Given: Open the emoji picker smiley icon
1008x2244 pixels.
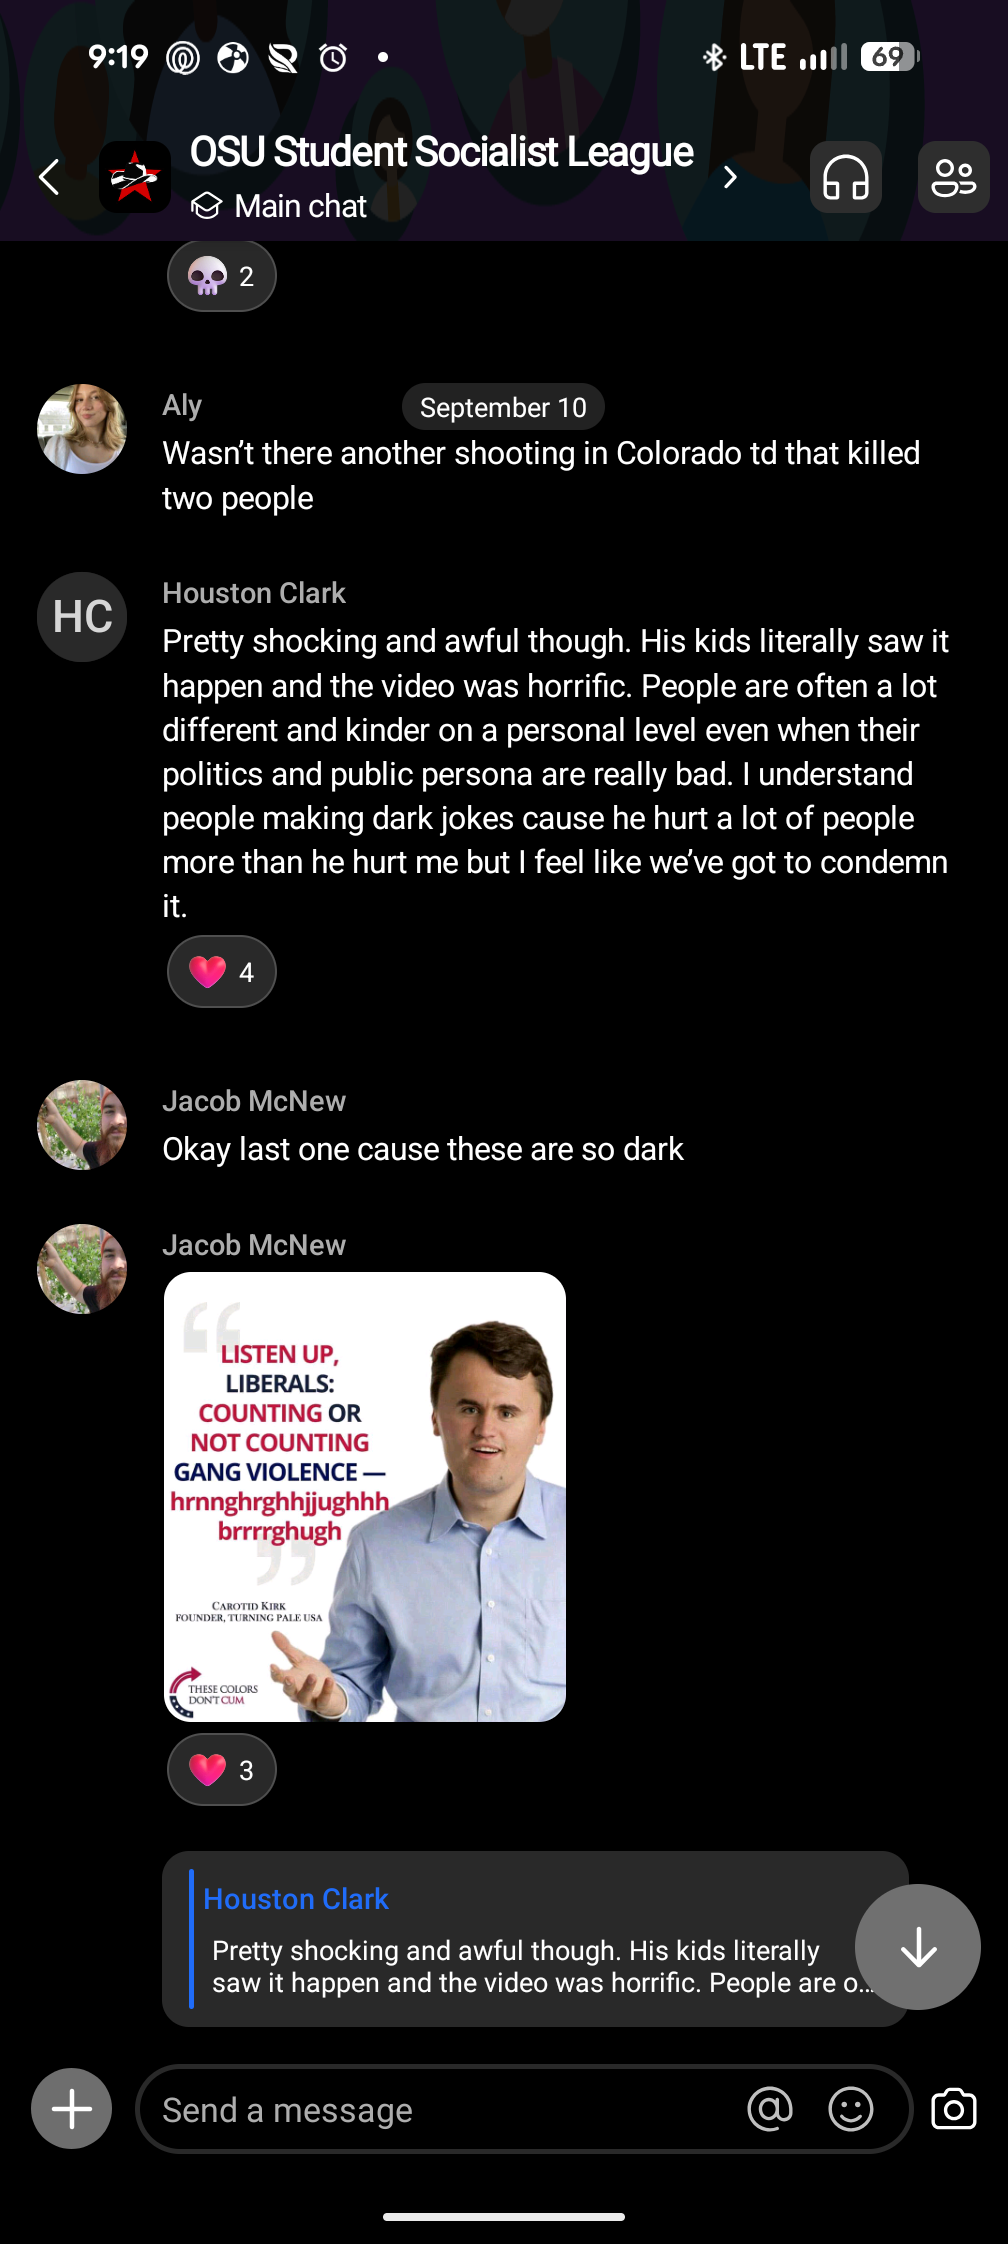Looking at the screenshot, I should [851, 2109].
